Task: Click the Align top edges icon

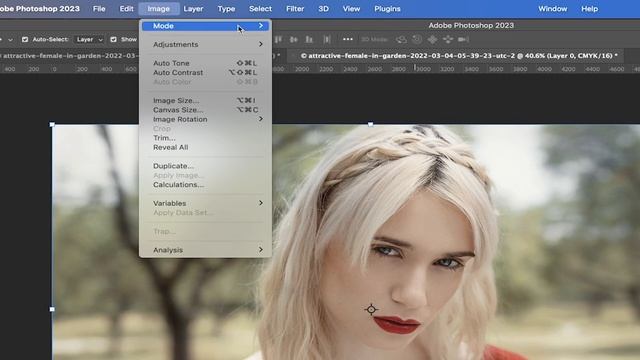Action: (278, 40)
